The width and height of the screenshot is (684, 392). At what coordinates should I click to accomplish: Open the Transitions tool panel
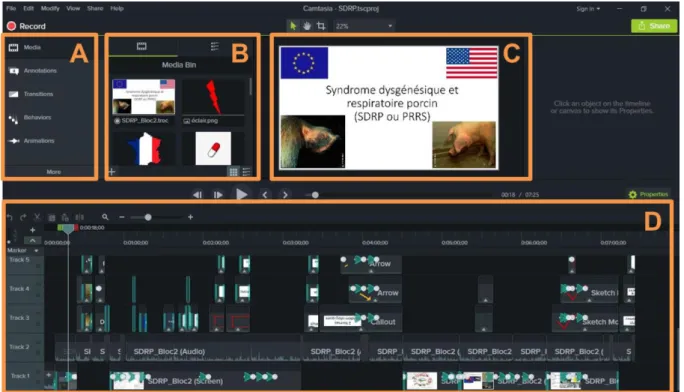pos(38,94)
